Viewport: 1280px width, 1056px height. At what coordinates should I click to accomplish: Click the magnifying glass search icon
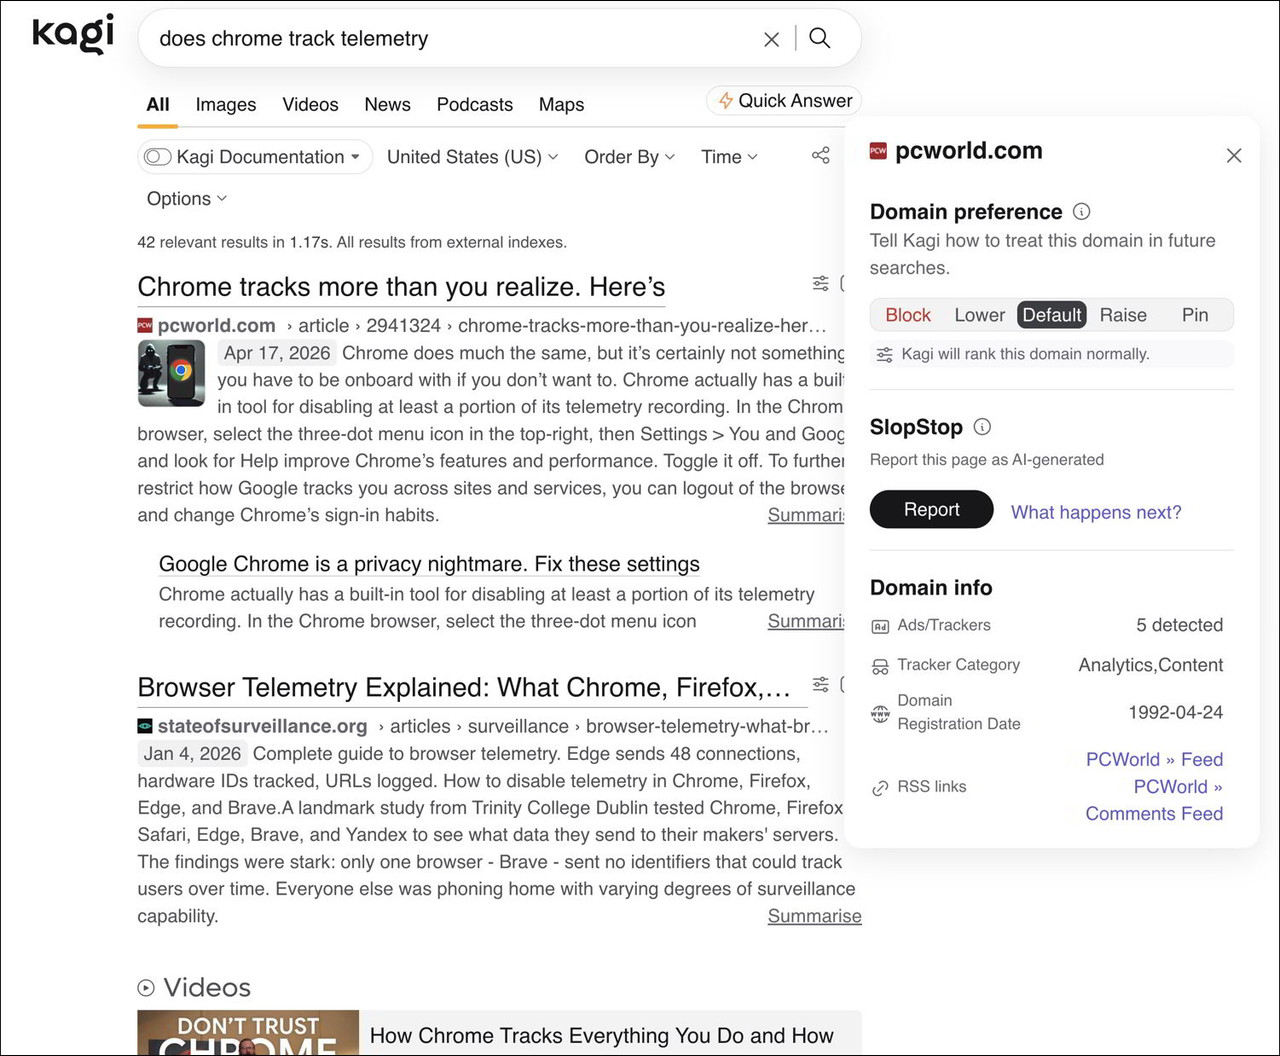[x=820, y=38]
